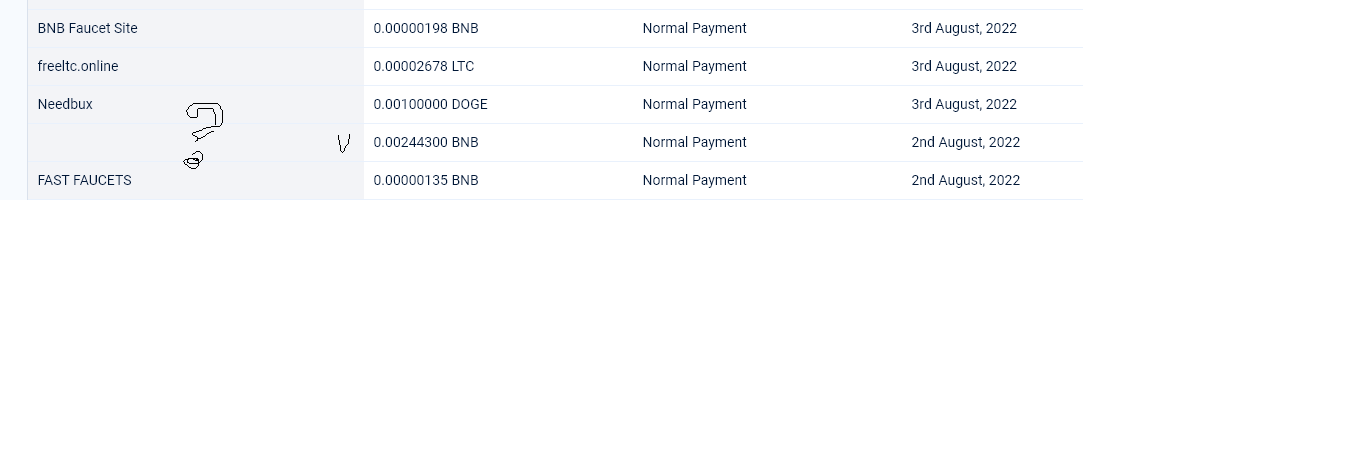Image resolution: width=1360 pixels, height=460 pixels.
Task: Open the FAST FAUCETS entry
Action: point(85,180)
